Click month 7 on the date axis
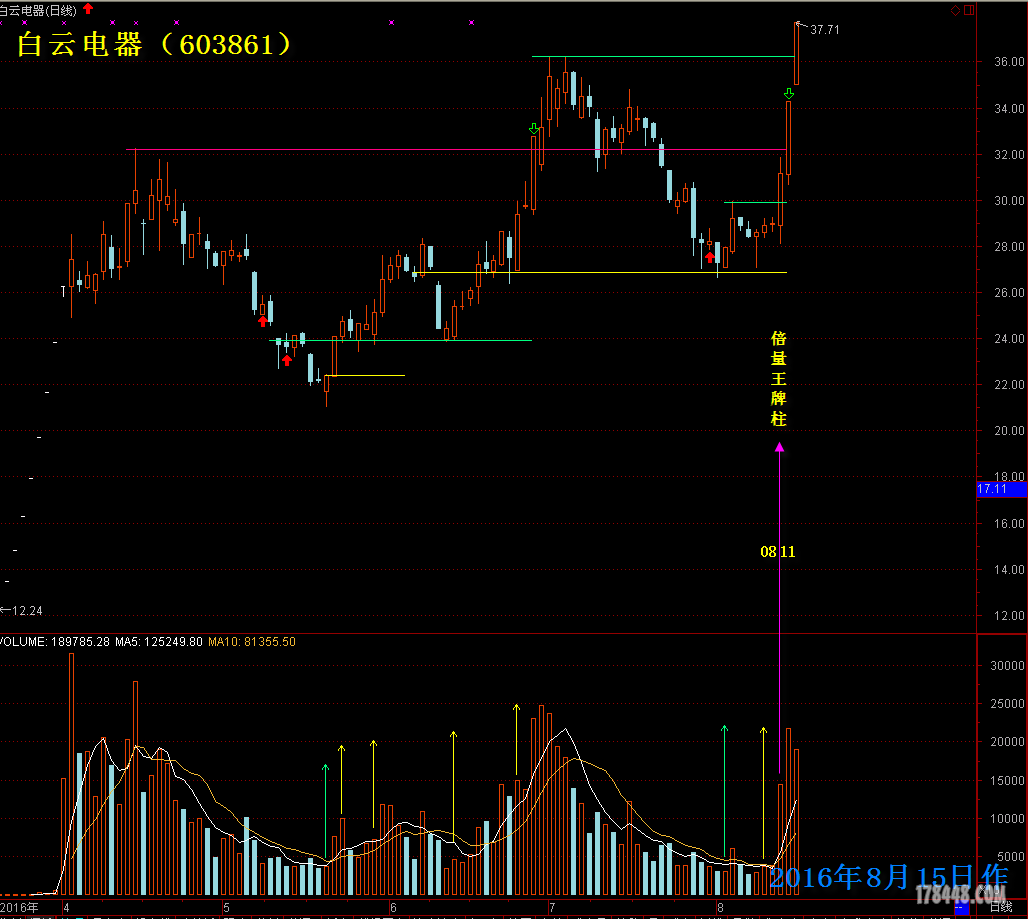The height and width of the screenshot is (919, 1028). pos(552,908)
